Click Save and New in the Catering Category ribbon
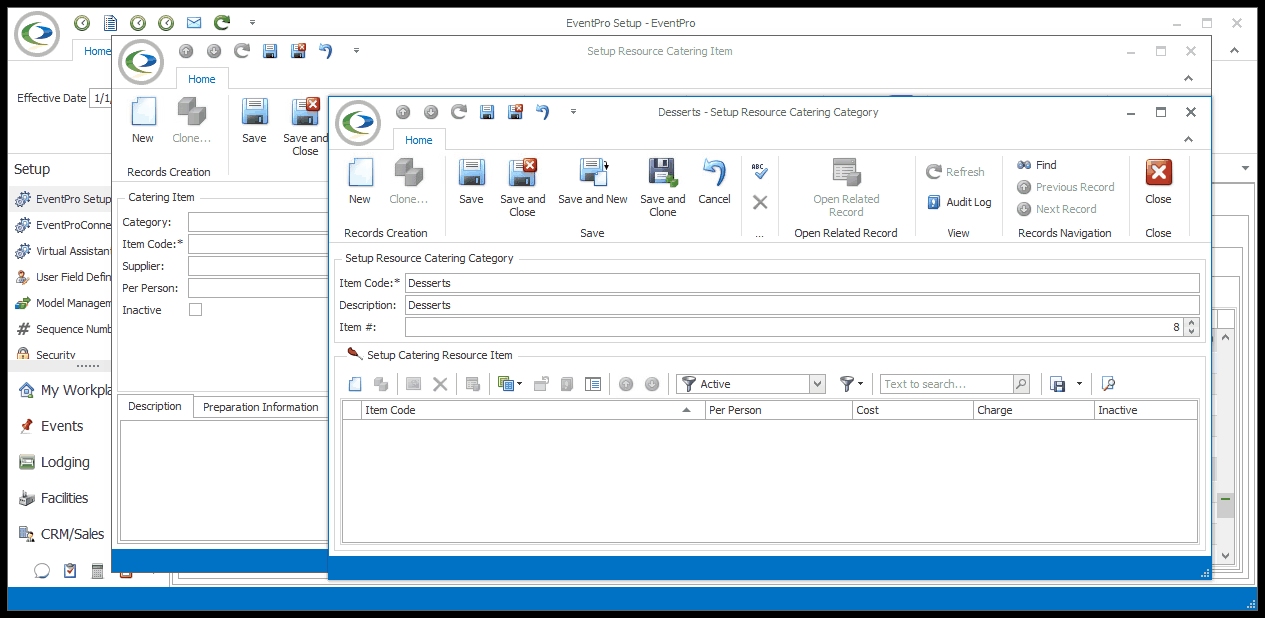 point(594,173)
